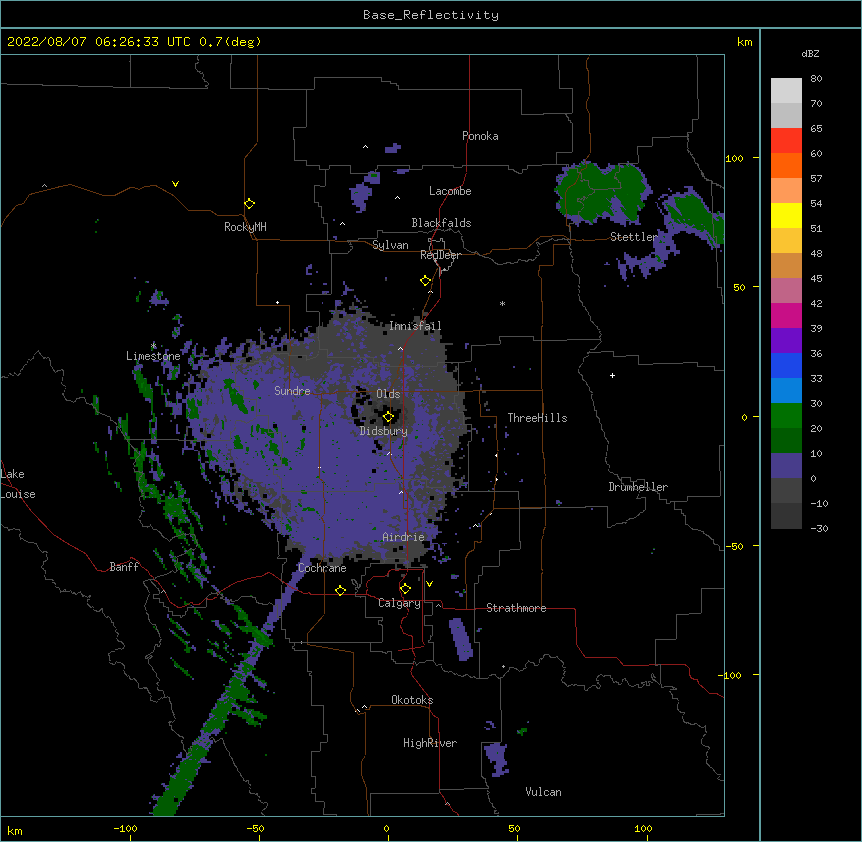Click the white asterisk marker above Limestone
862x842 pixels.
pyautogui.click(x=153, y=346)
